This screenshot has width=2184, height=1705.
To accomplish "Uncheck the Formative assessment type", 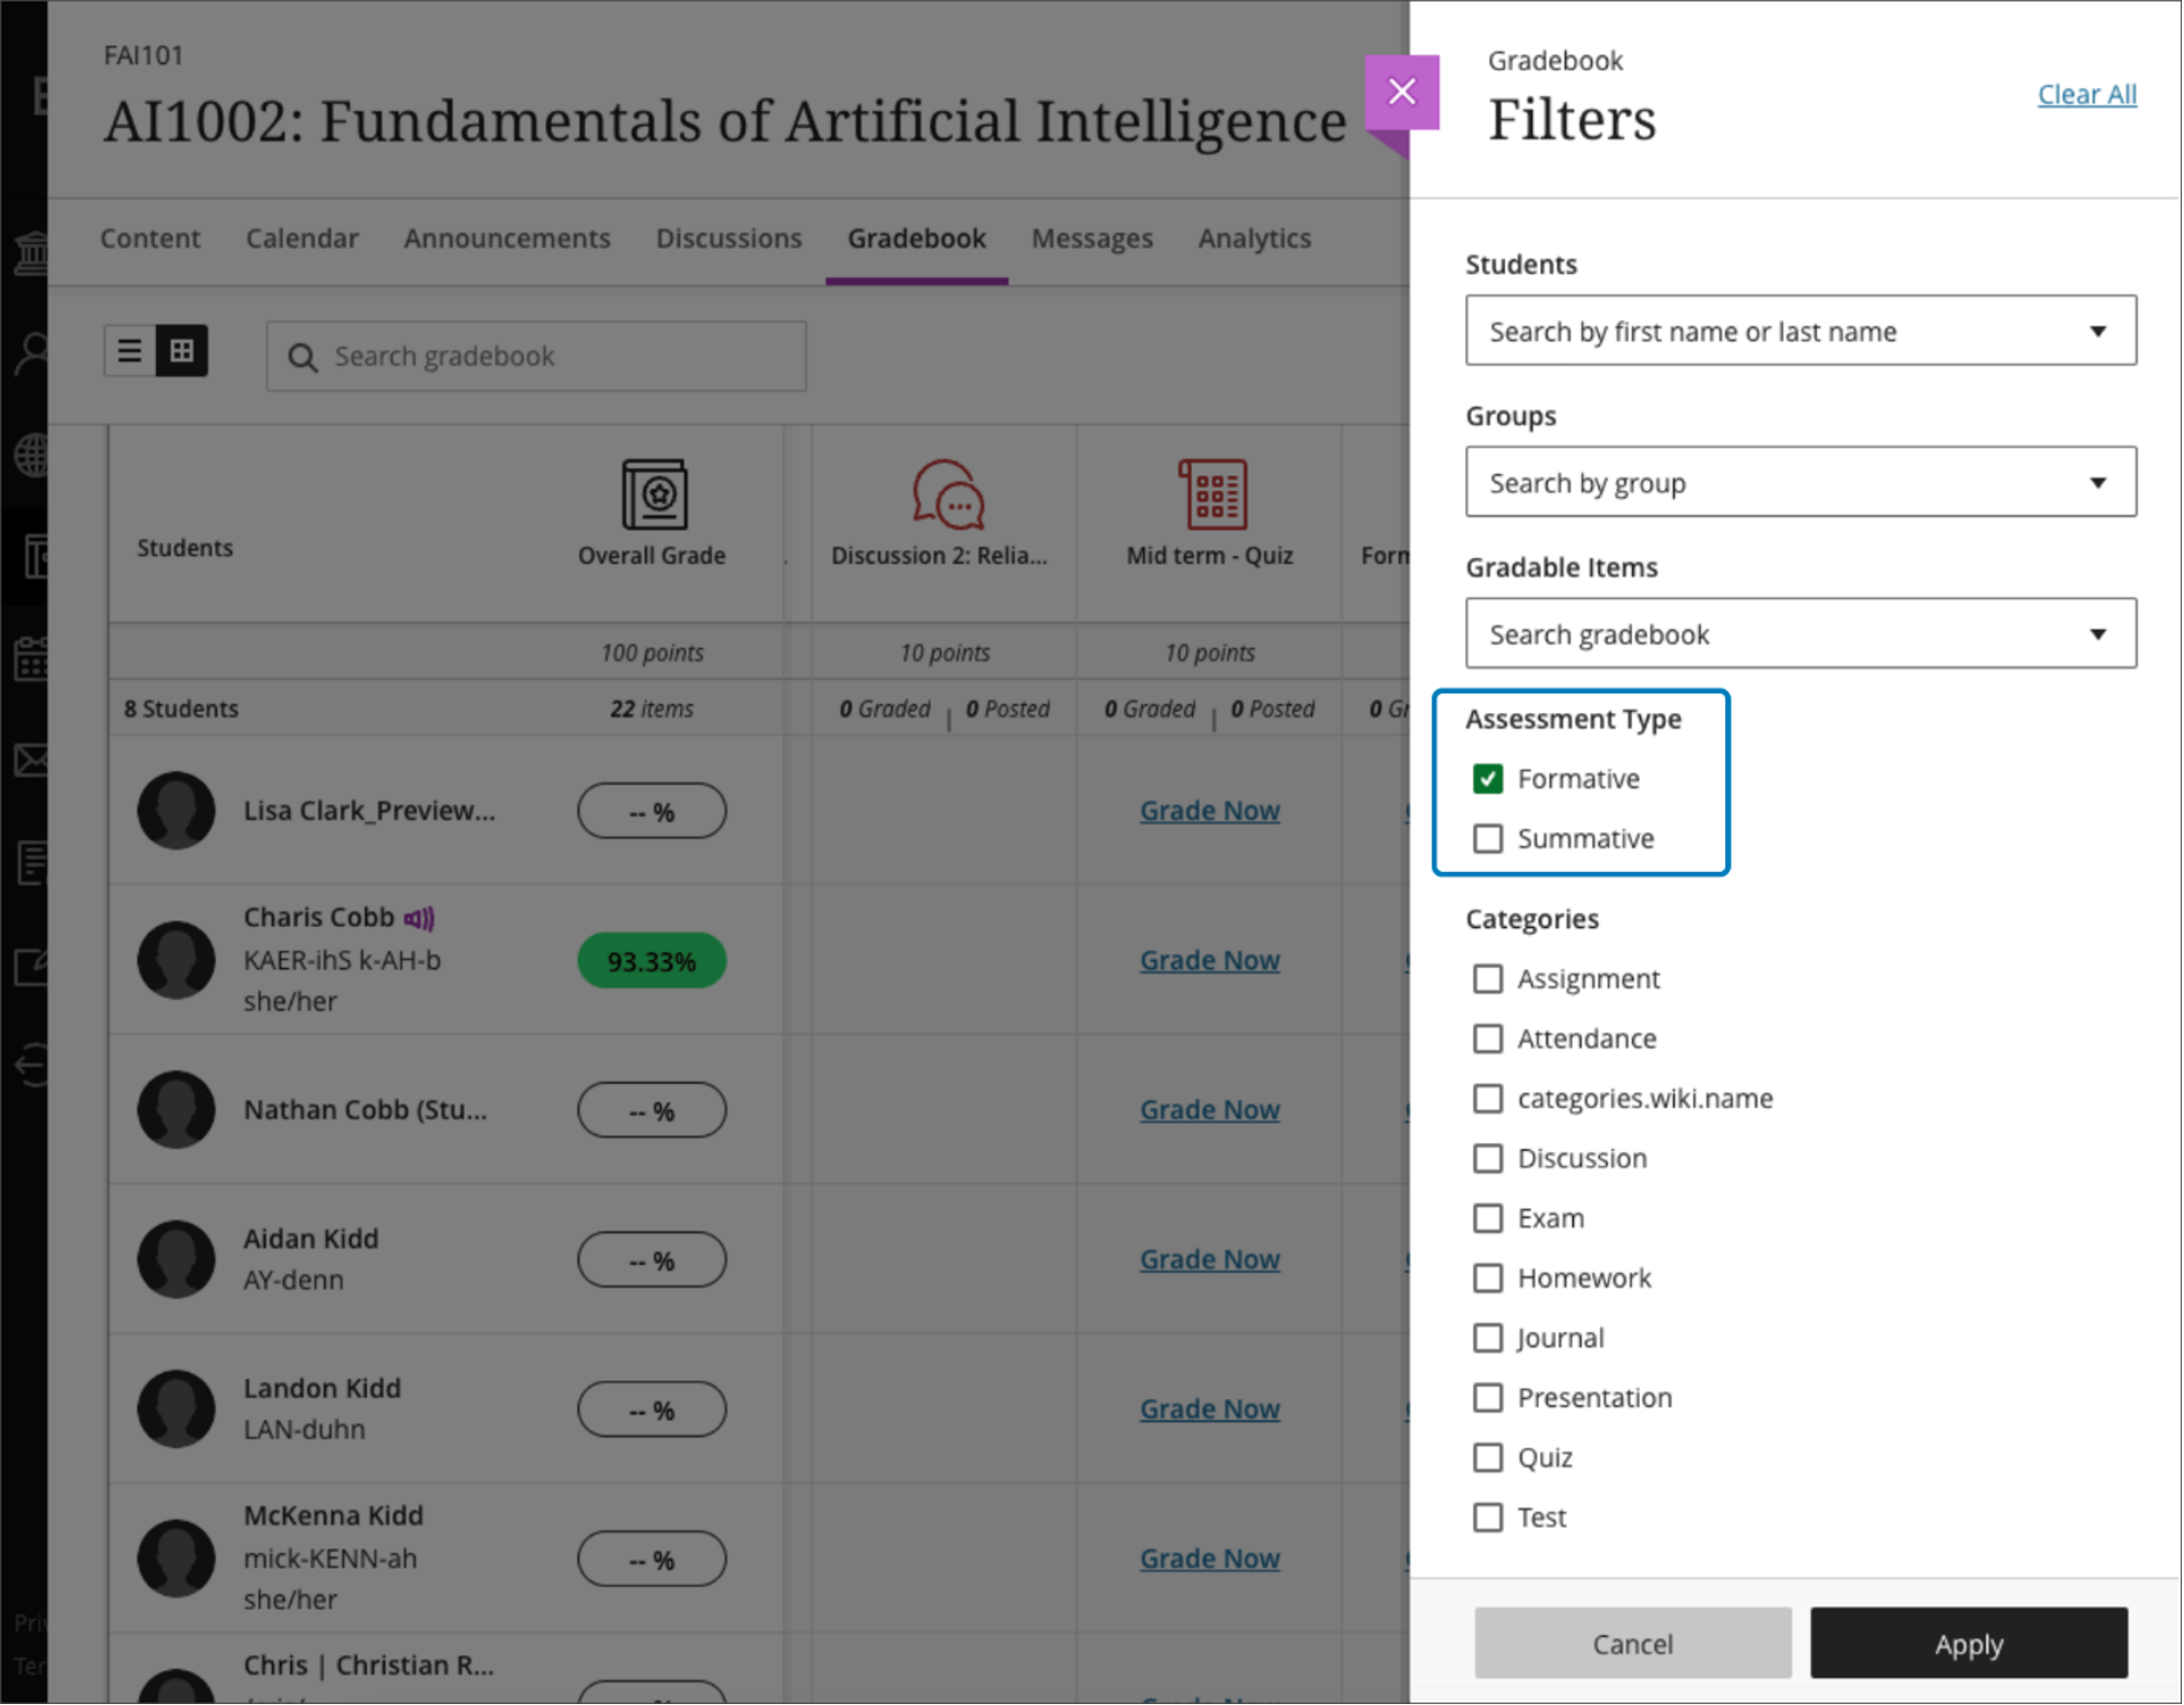I will pos(1487,779).
